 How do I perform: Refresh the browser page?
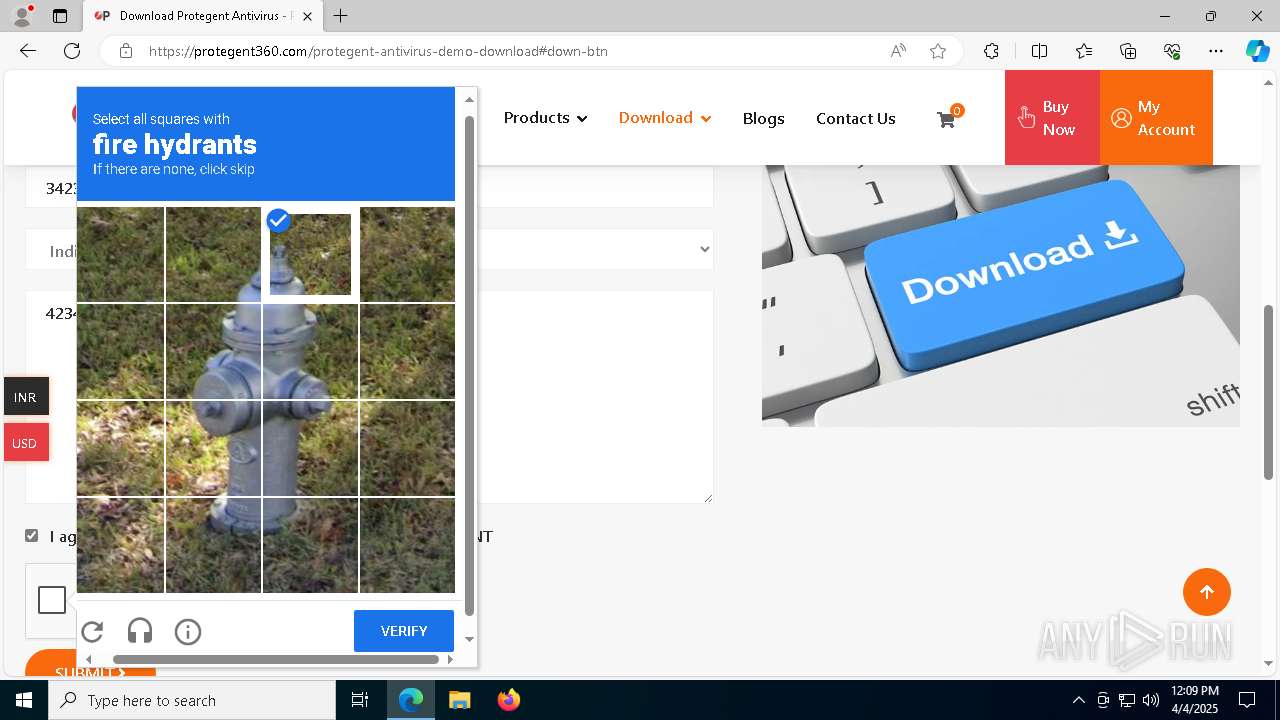[72, 51]
